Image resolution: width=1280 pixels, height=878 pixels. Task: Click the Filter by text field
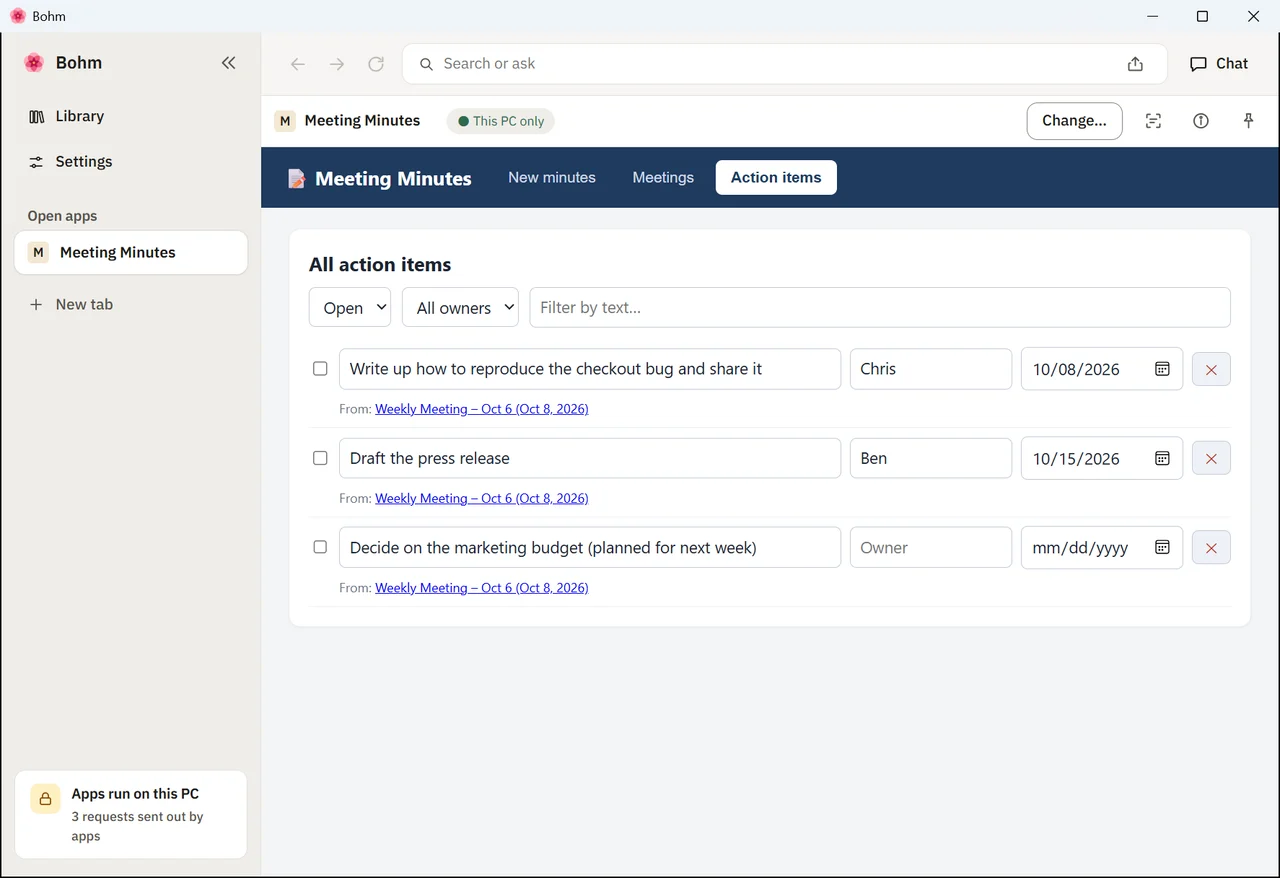880,308
